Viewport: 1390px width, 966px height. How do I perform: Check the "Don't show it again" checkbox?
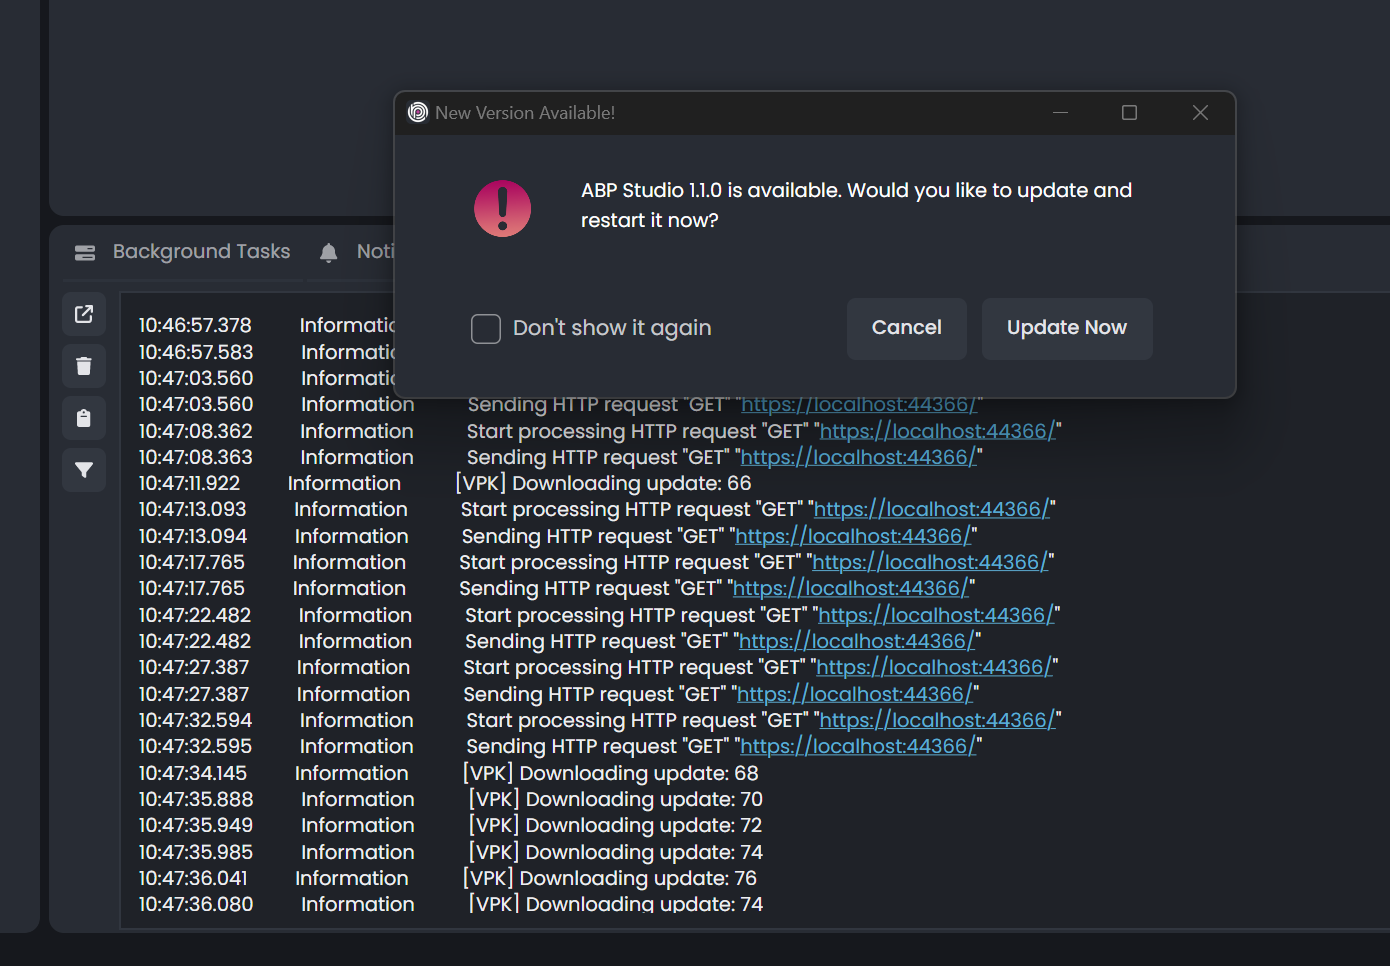click(x=486, y=328)
